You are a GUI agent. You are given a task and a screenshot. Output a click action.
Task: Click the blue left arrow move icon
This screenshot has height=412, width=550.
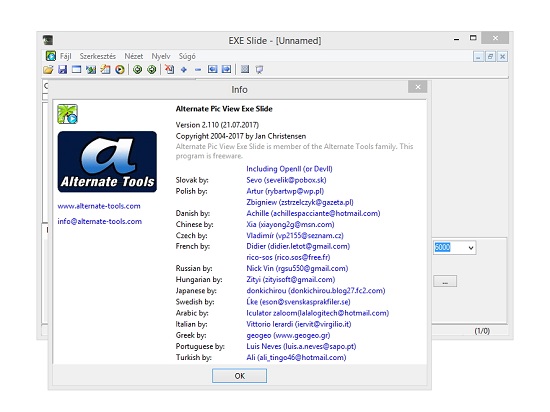pyautogui.click(x=212, y=69)
